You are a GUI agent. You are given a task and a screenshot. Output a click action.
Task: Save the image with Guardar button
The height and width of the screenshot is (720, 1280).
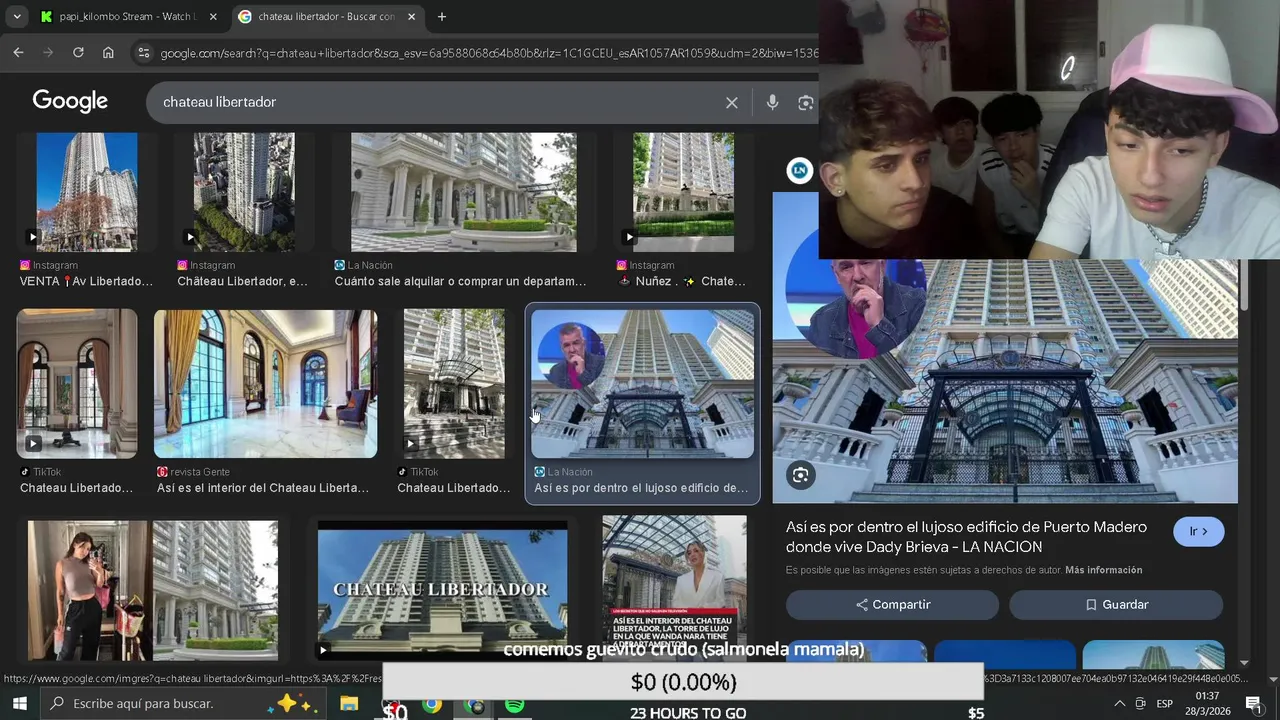1116,605
